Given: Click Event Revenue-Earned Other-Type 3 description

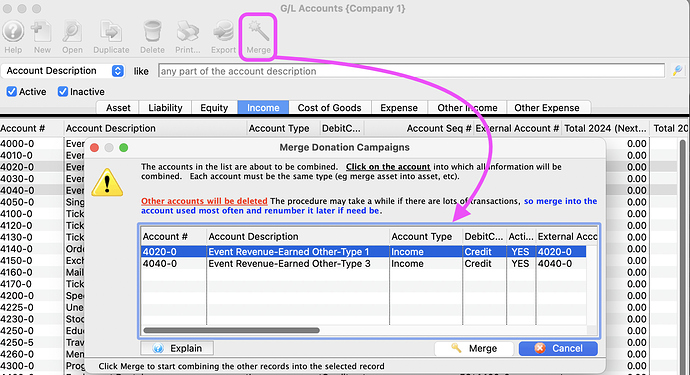Looking at the screenshot, I should click(x=289, y=264).
